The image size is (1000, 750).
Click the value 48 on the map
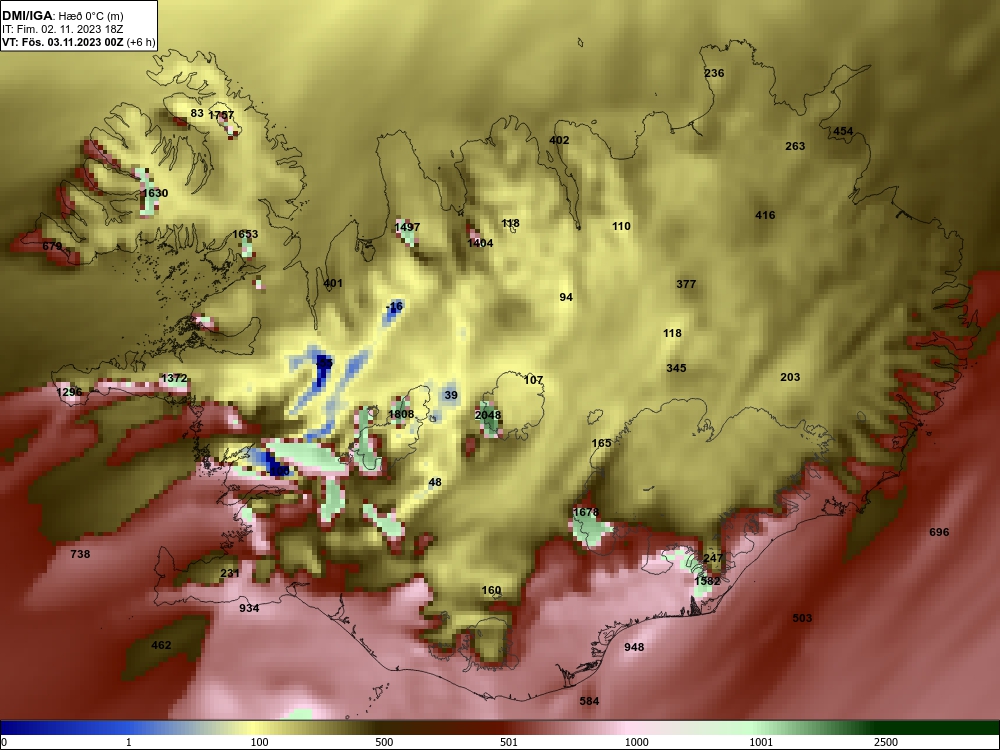pyautogui.click(x=435, y=482)
